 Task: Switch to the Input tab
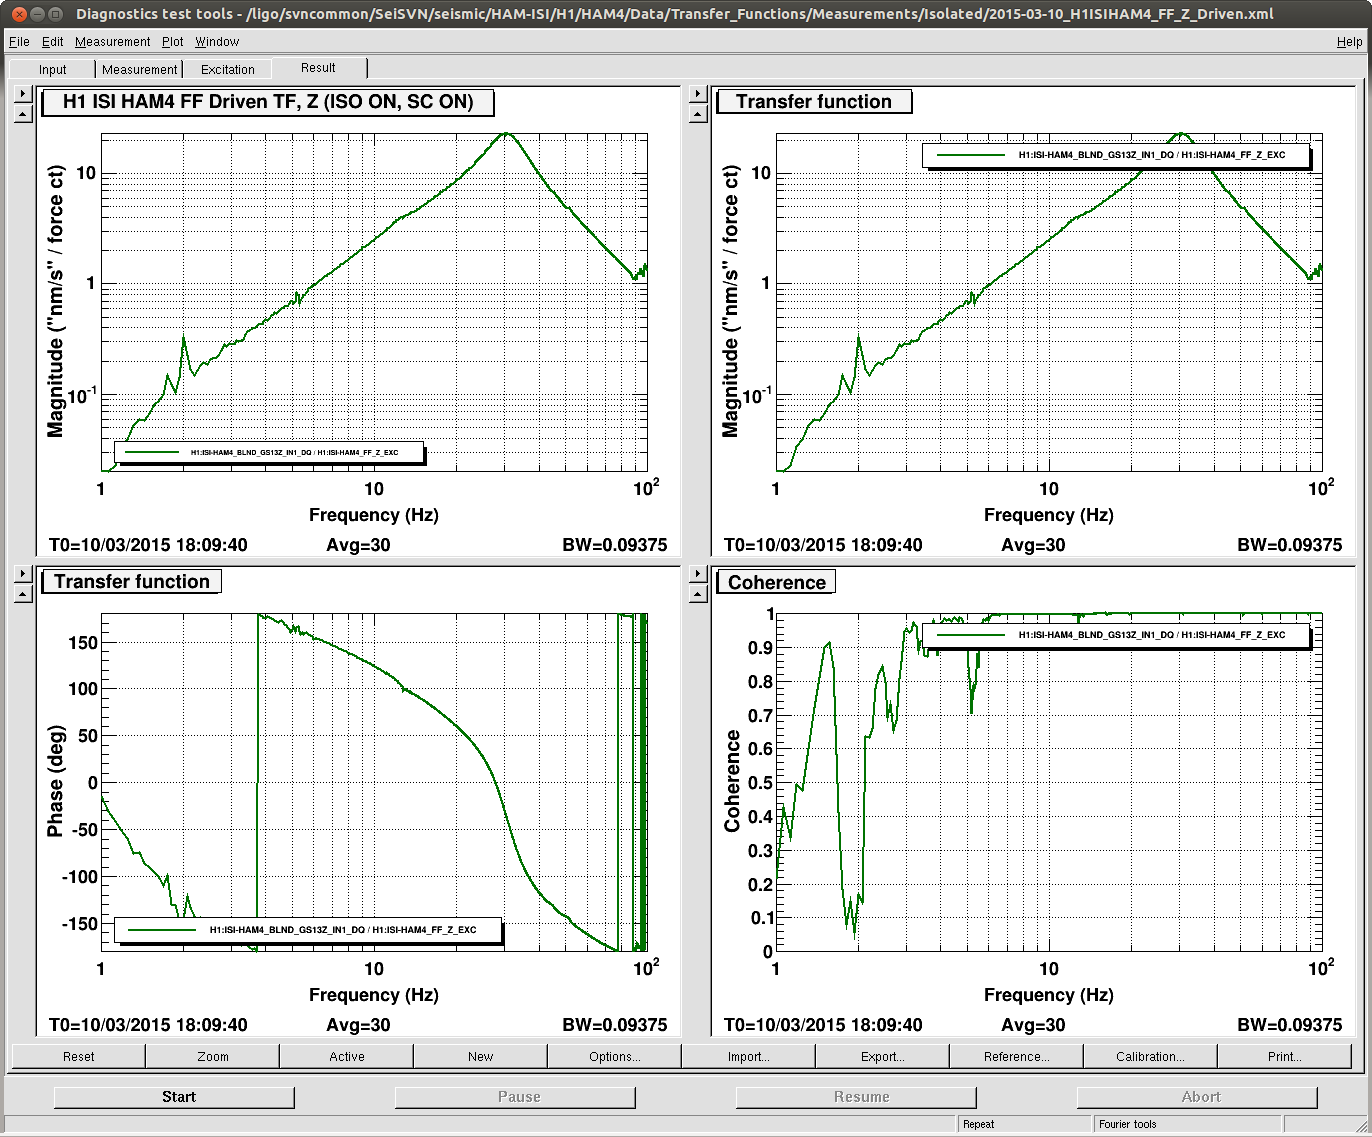coord(52,69)
